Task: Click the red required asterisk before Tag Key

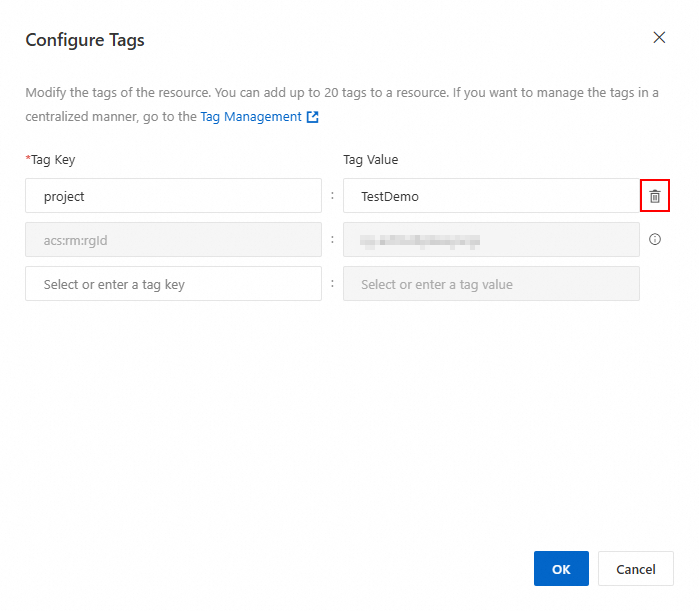Action: click(27, 159)
